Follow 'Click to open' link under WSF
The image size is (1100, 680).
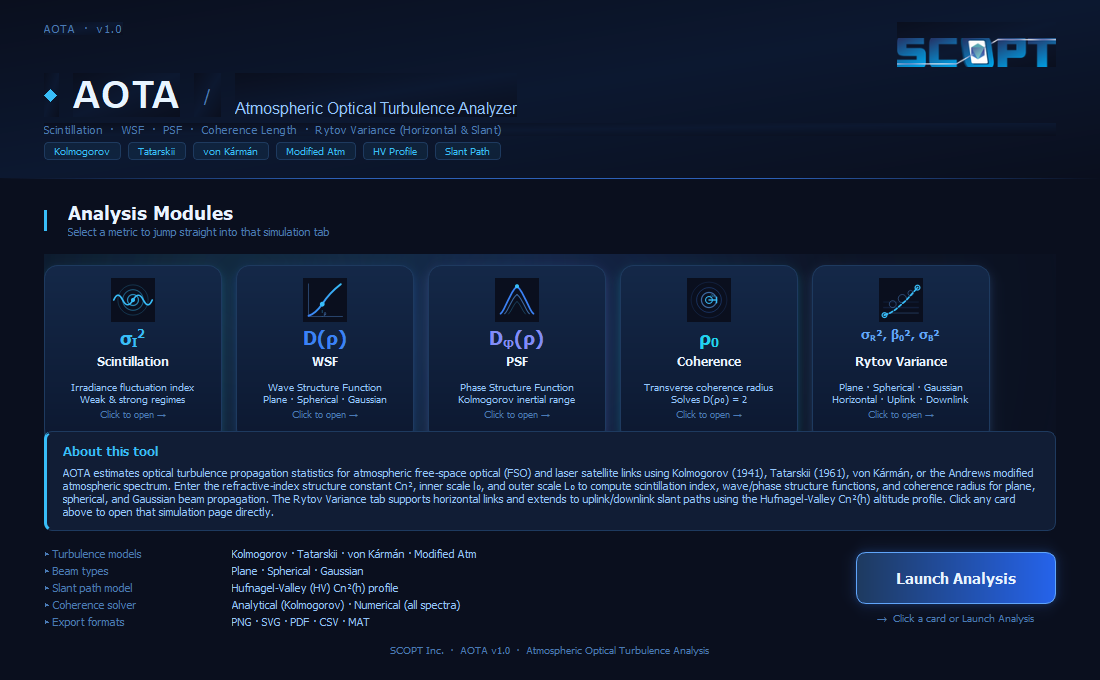click(x=325, y=415)
